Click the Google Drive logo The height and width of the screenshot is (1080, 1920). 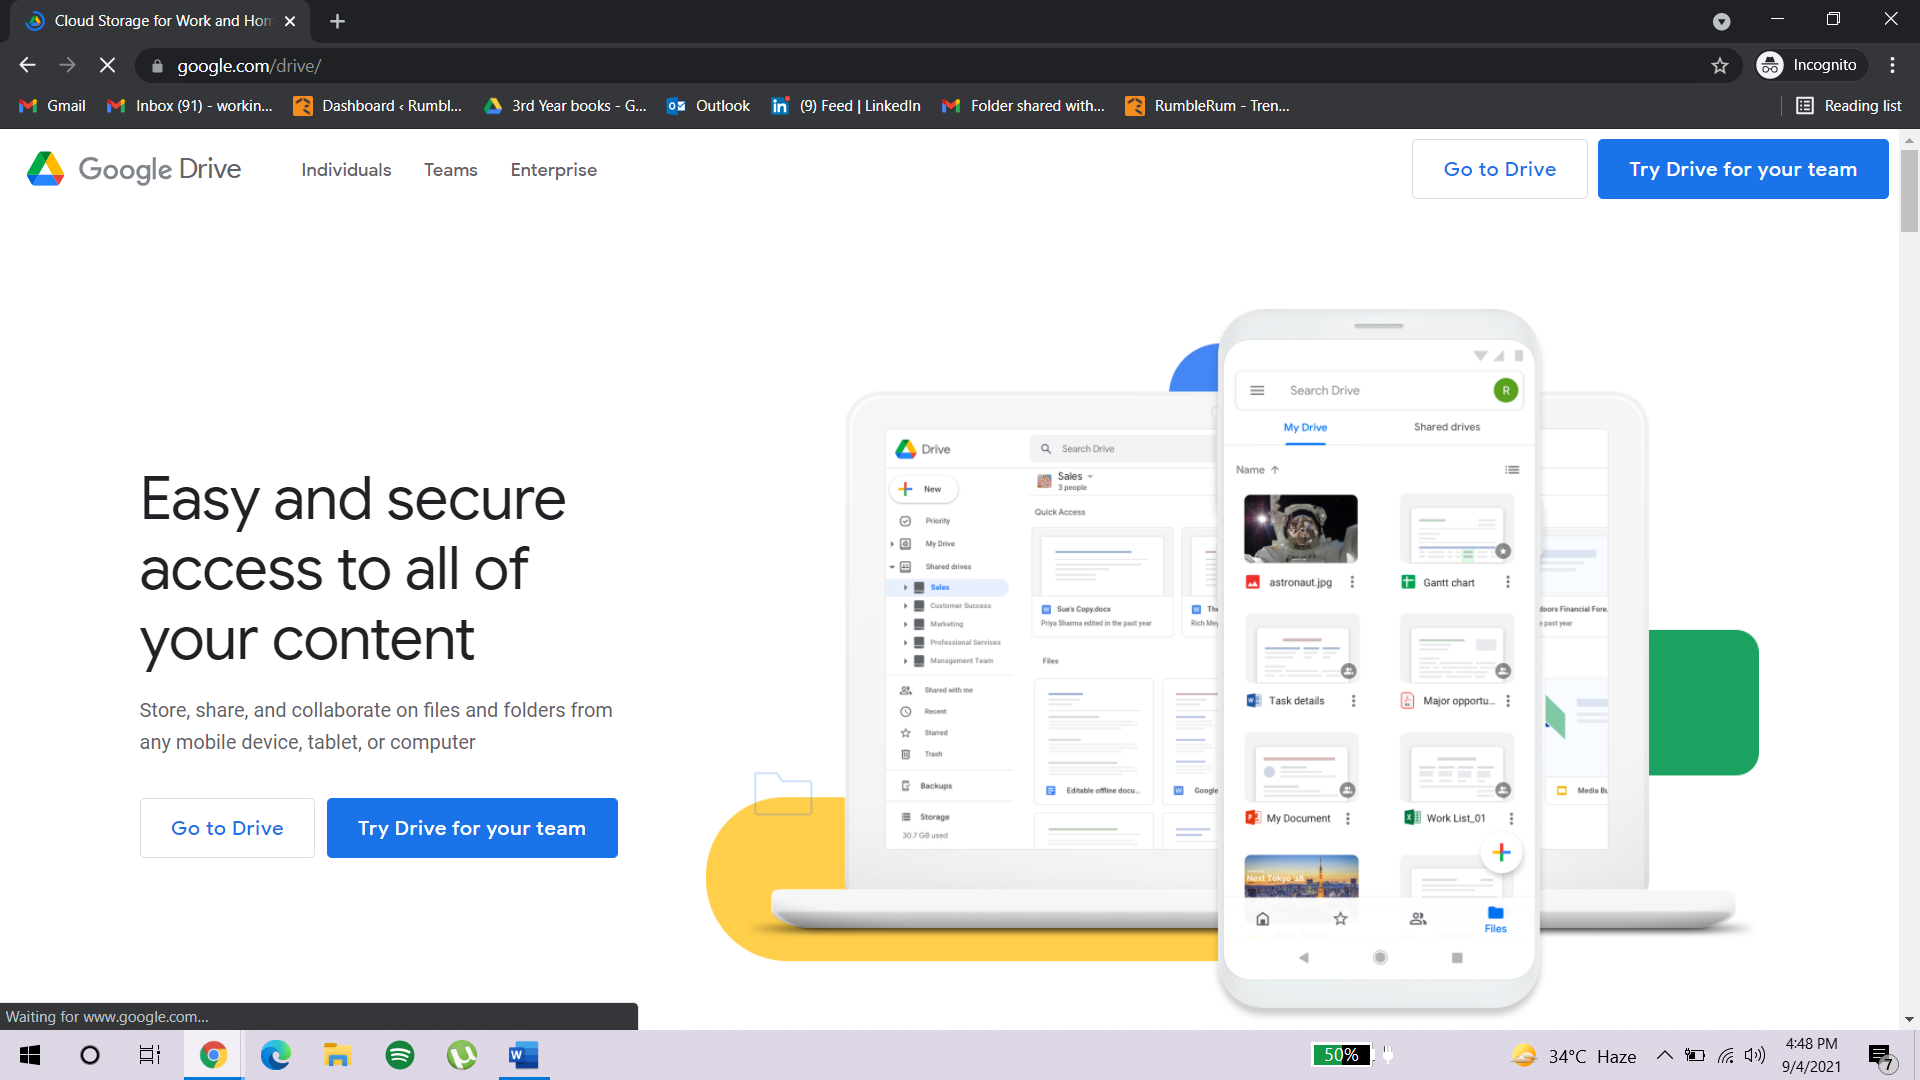pyautogui.click(x=134, y=169)
